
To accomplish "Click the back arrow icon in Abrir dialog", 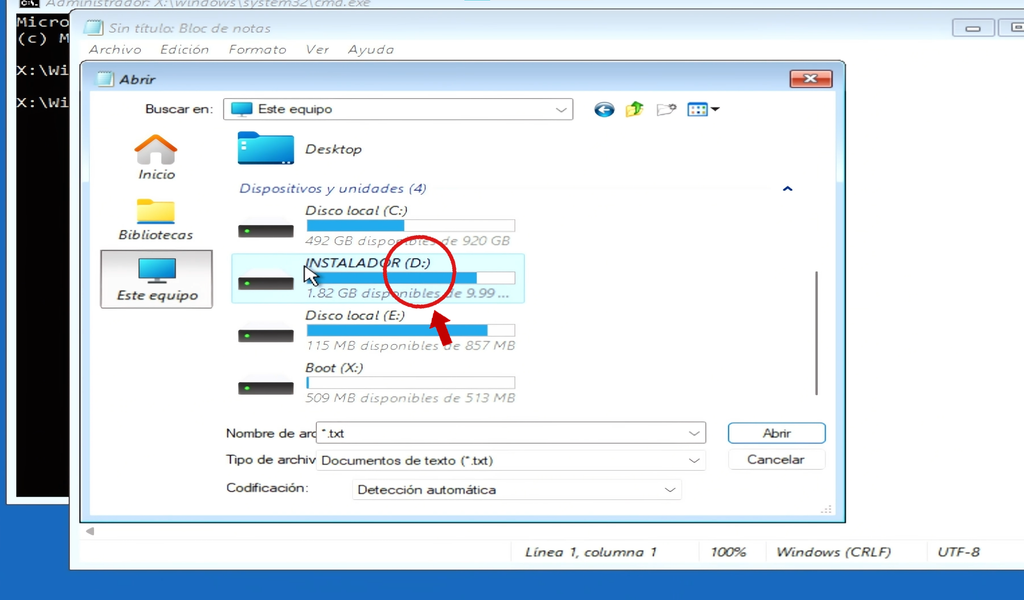I will click(x=604, y=110).
